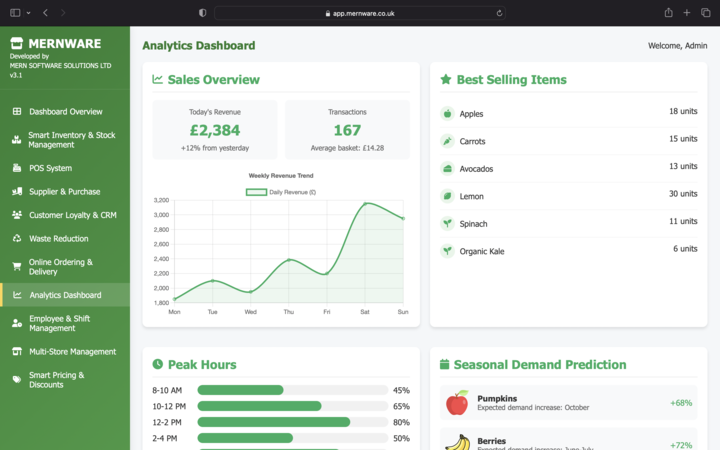
Task: Click the 12-2 PM progress bar
Action: point(292,422)
